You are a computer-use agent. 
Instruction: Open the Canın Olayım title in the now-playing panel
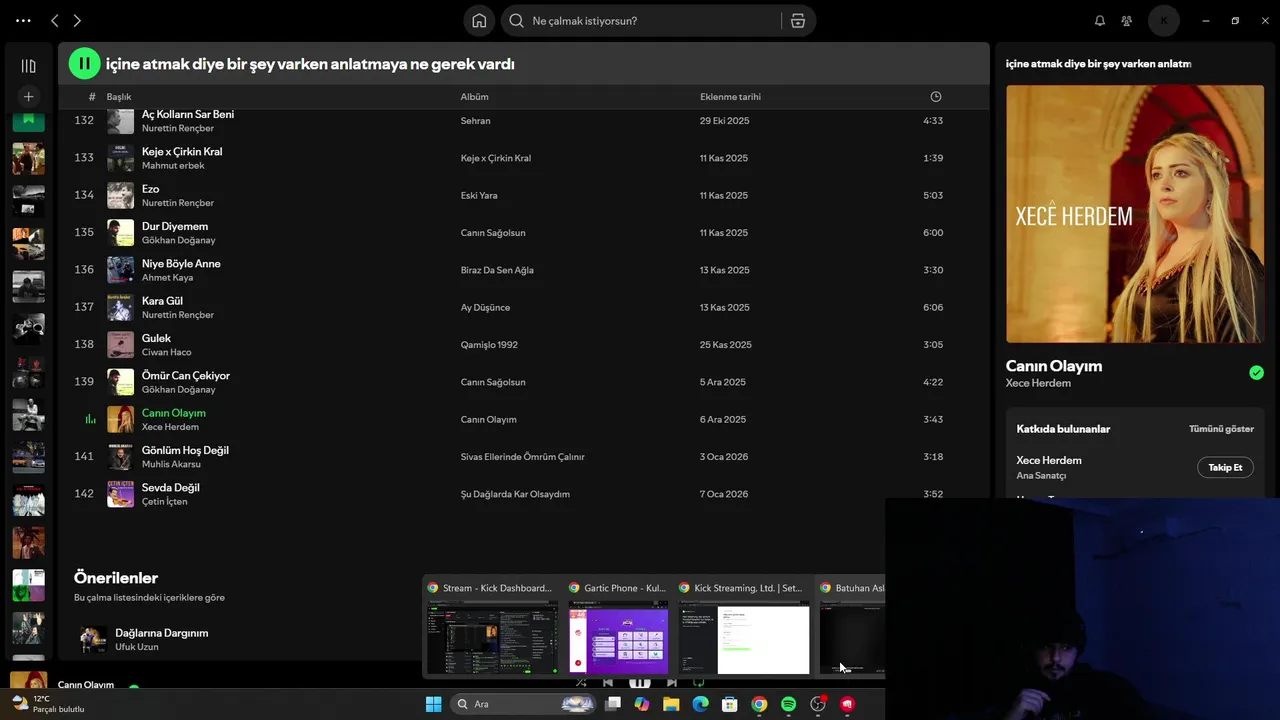(1054, 366)
